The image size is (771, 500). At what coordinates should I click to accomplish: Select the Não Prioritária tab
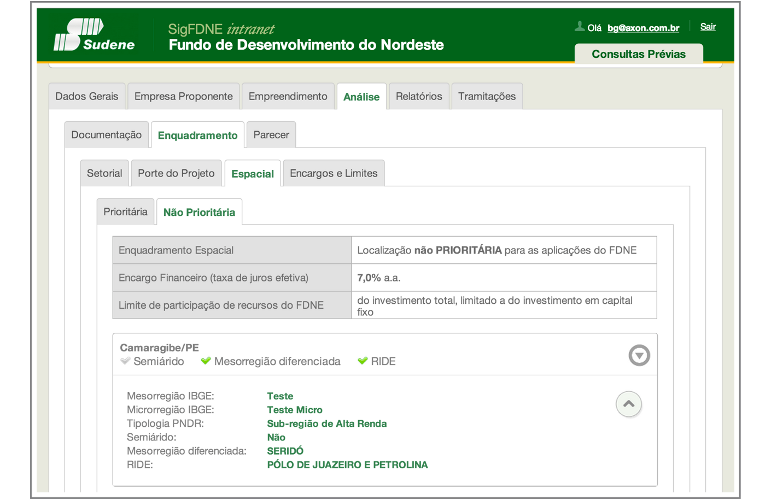coord(199,212)
